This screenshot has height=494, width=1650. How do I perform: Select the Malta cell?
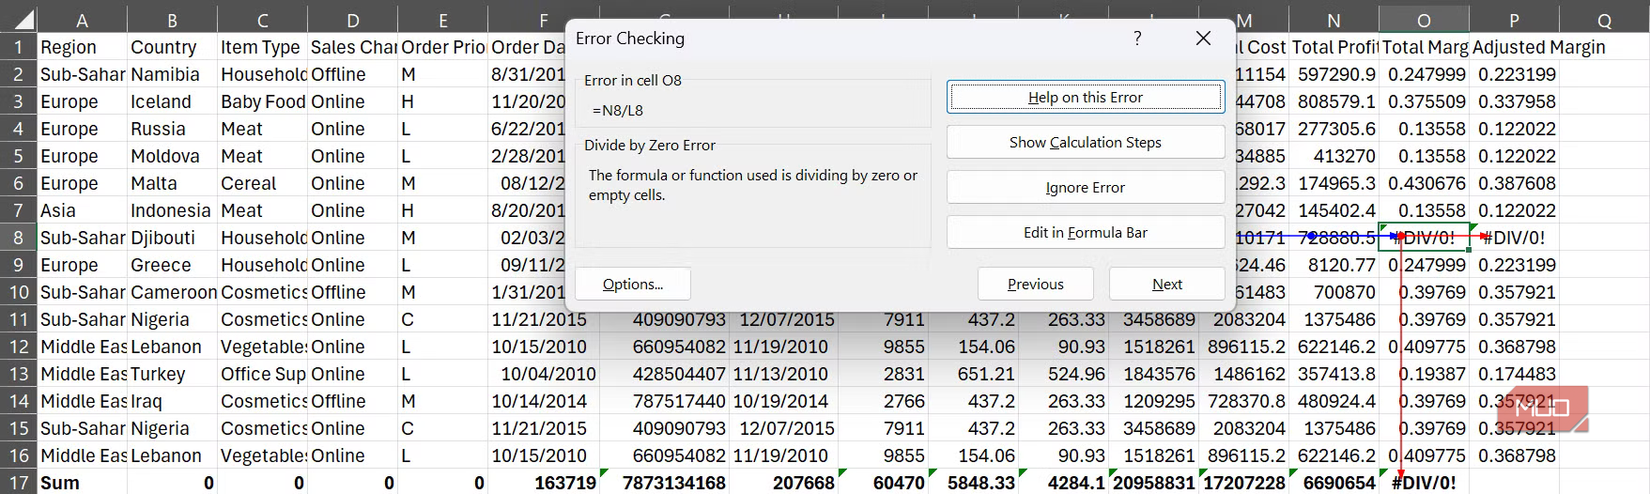(172, 183)
